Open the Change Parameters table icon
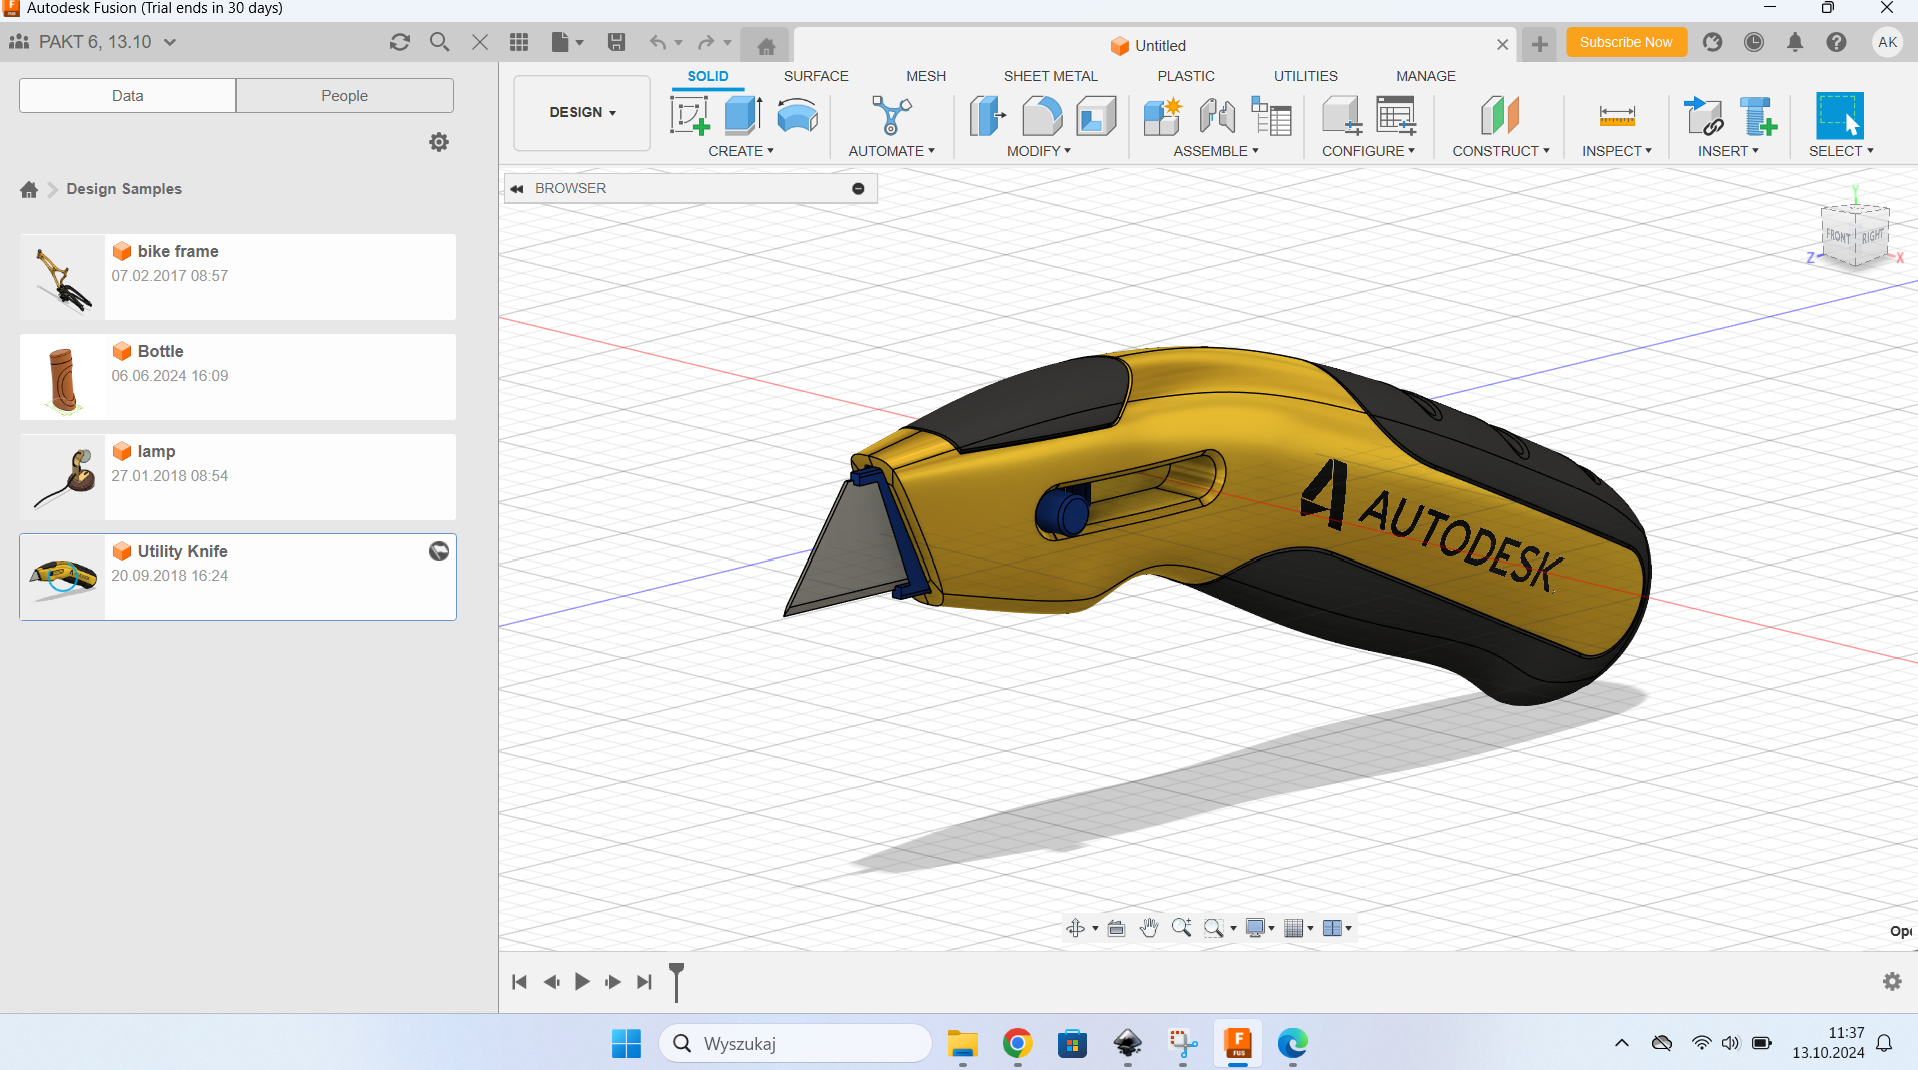 1396,116
